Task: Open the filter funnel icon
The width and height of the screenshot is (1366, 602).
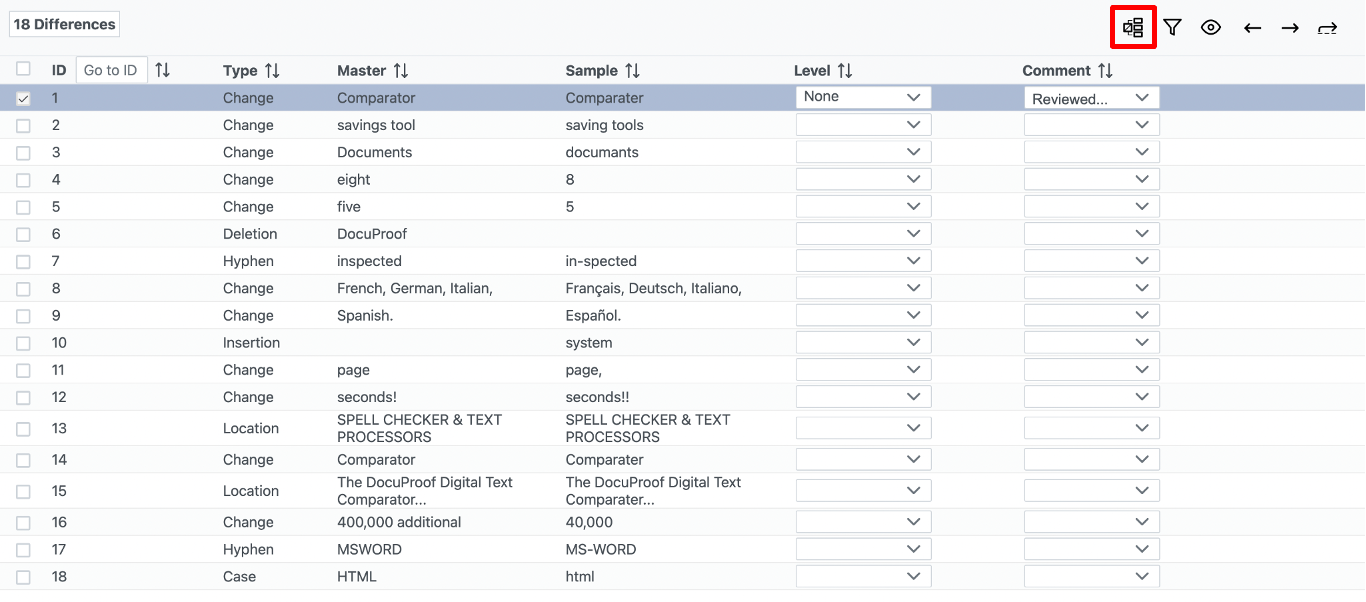Action: 1172,28
